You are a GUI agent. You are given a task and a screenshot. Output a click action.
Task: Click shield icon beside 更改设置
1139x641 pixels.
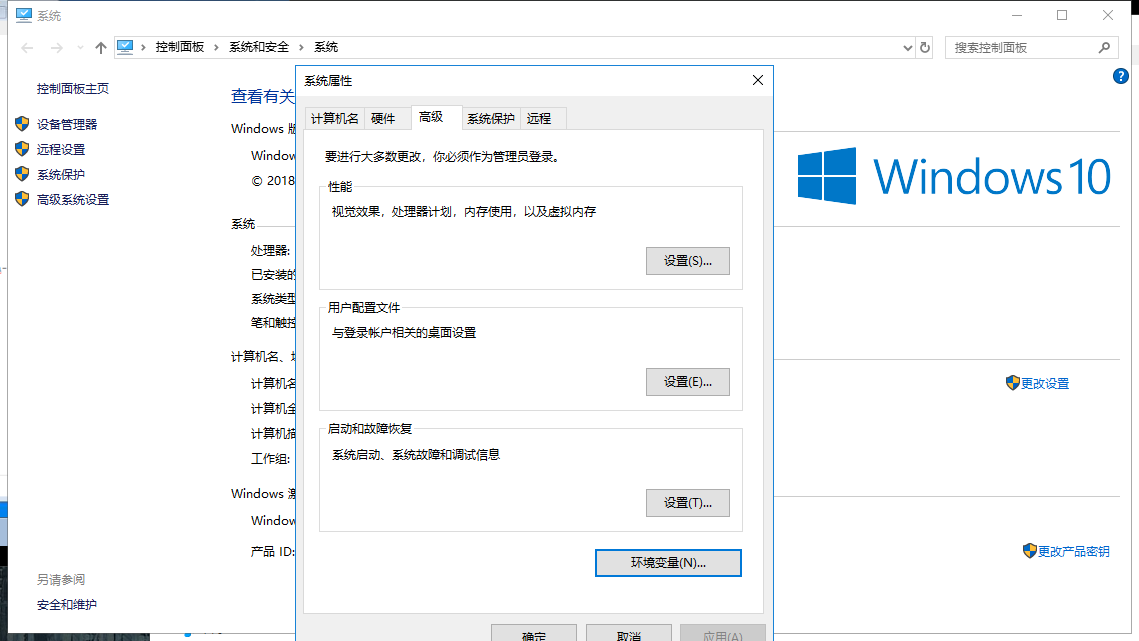point(1013,383)
